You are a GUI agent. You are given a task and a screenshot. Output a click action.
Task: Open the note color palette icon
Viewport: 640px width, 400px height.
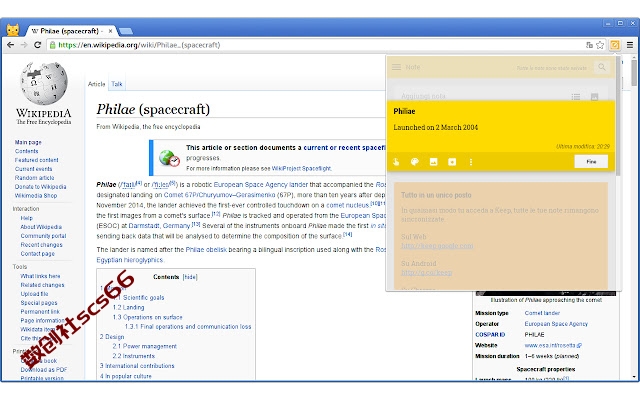(x=415, y=162)
